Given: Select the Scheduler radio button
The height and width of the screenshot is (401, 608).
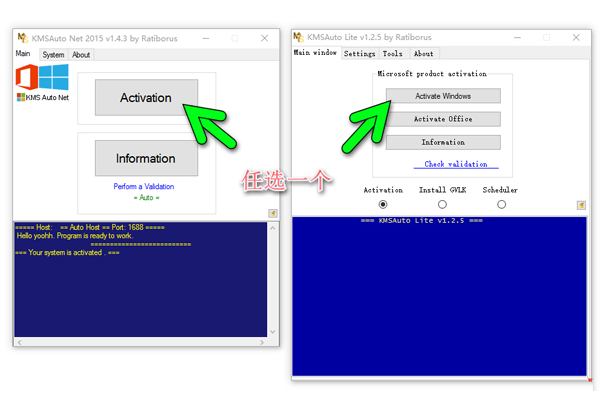Looking at the screenshot, I should (x=501, y=205).
